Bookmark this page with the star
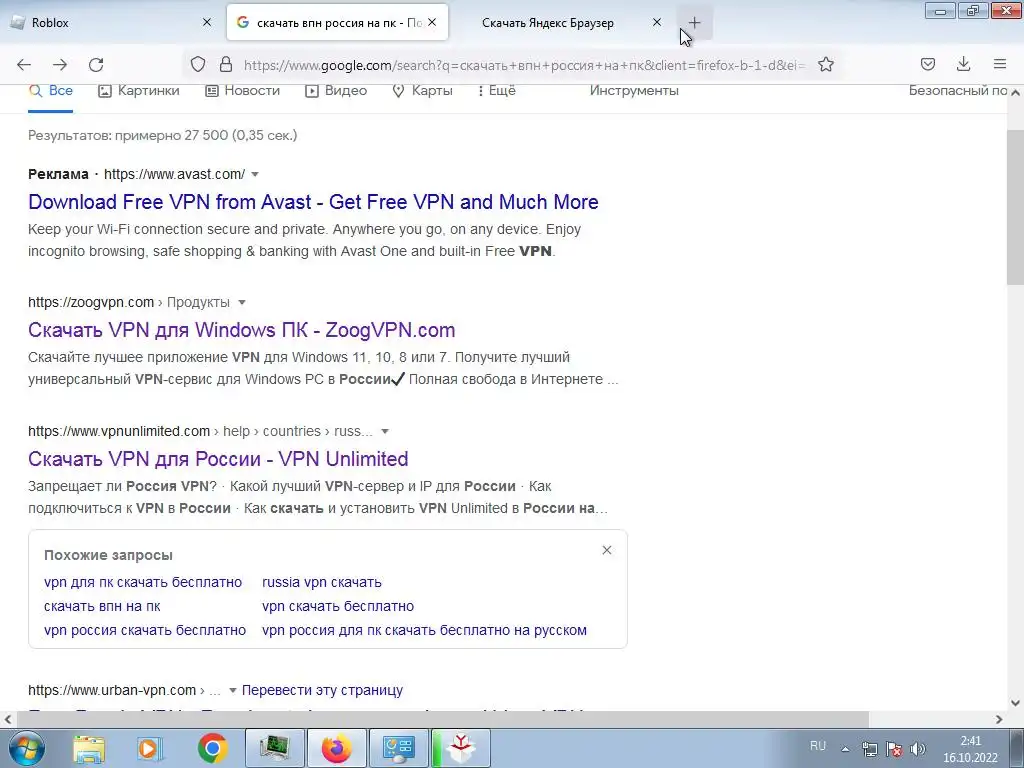This screenshot has width=1024, height=768. pos(825,64)
